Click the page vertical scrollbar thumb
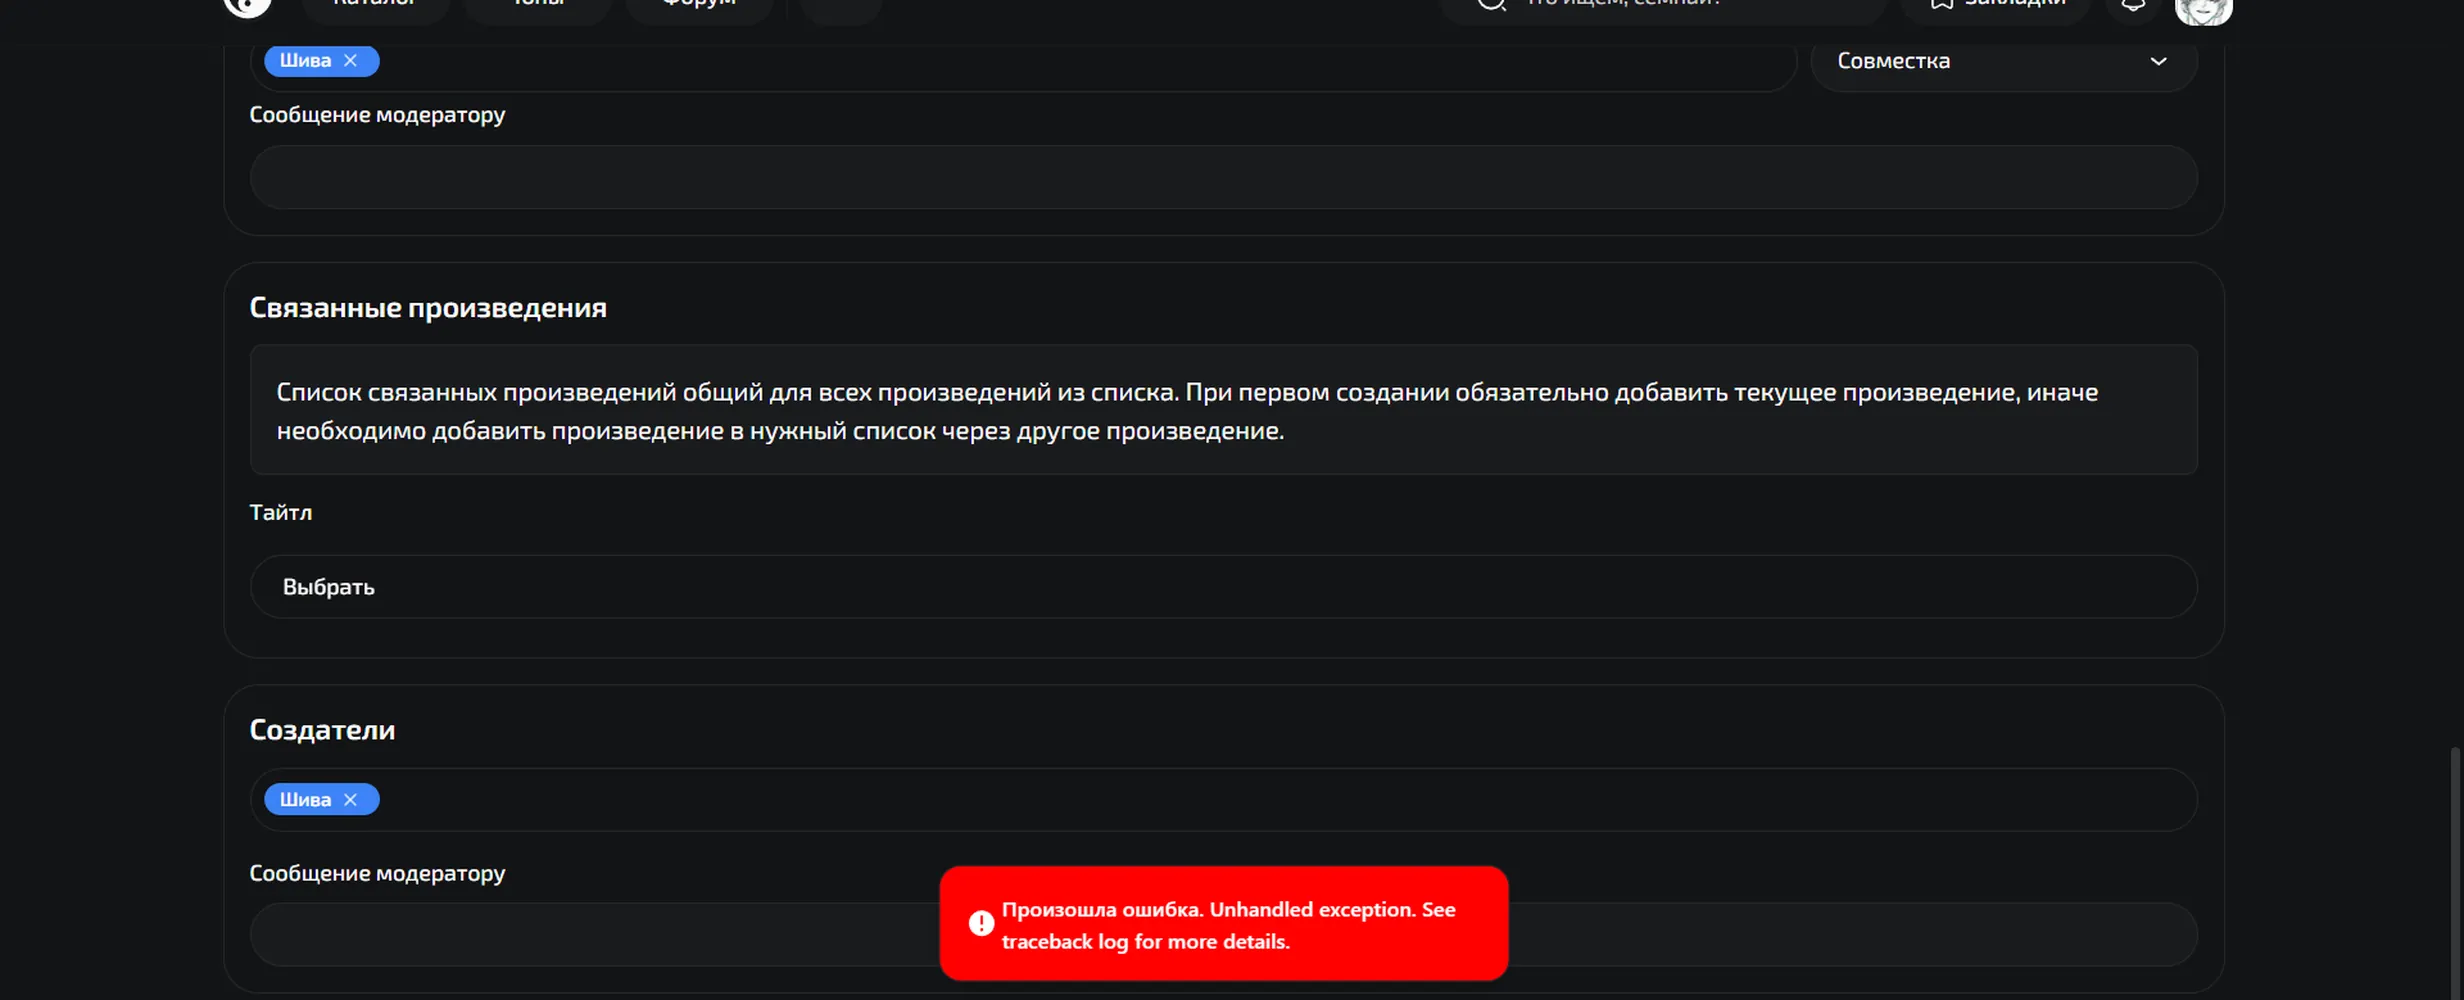The width and height of the screenshot is (2464, 1000). 2455,872
